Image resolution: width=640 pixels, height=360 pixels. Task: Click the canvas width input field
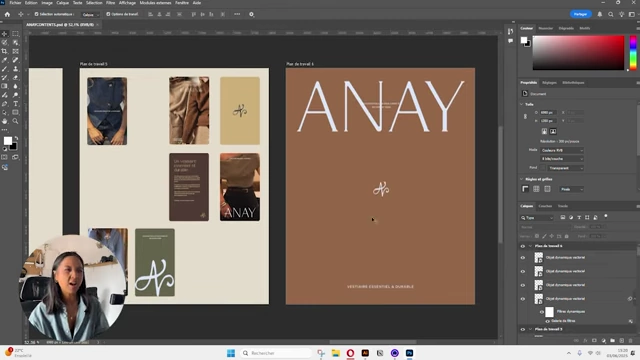coord(547,113)
